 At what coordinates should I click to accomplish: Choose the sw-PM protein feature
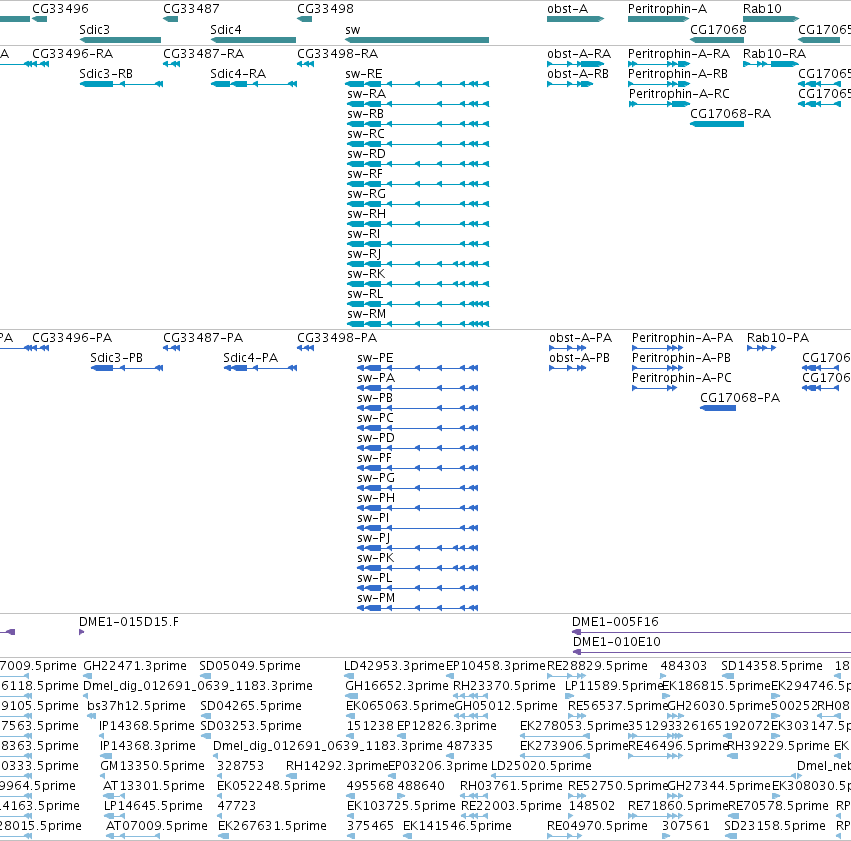417,608
